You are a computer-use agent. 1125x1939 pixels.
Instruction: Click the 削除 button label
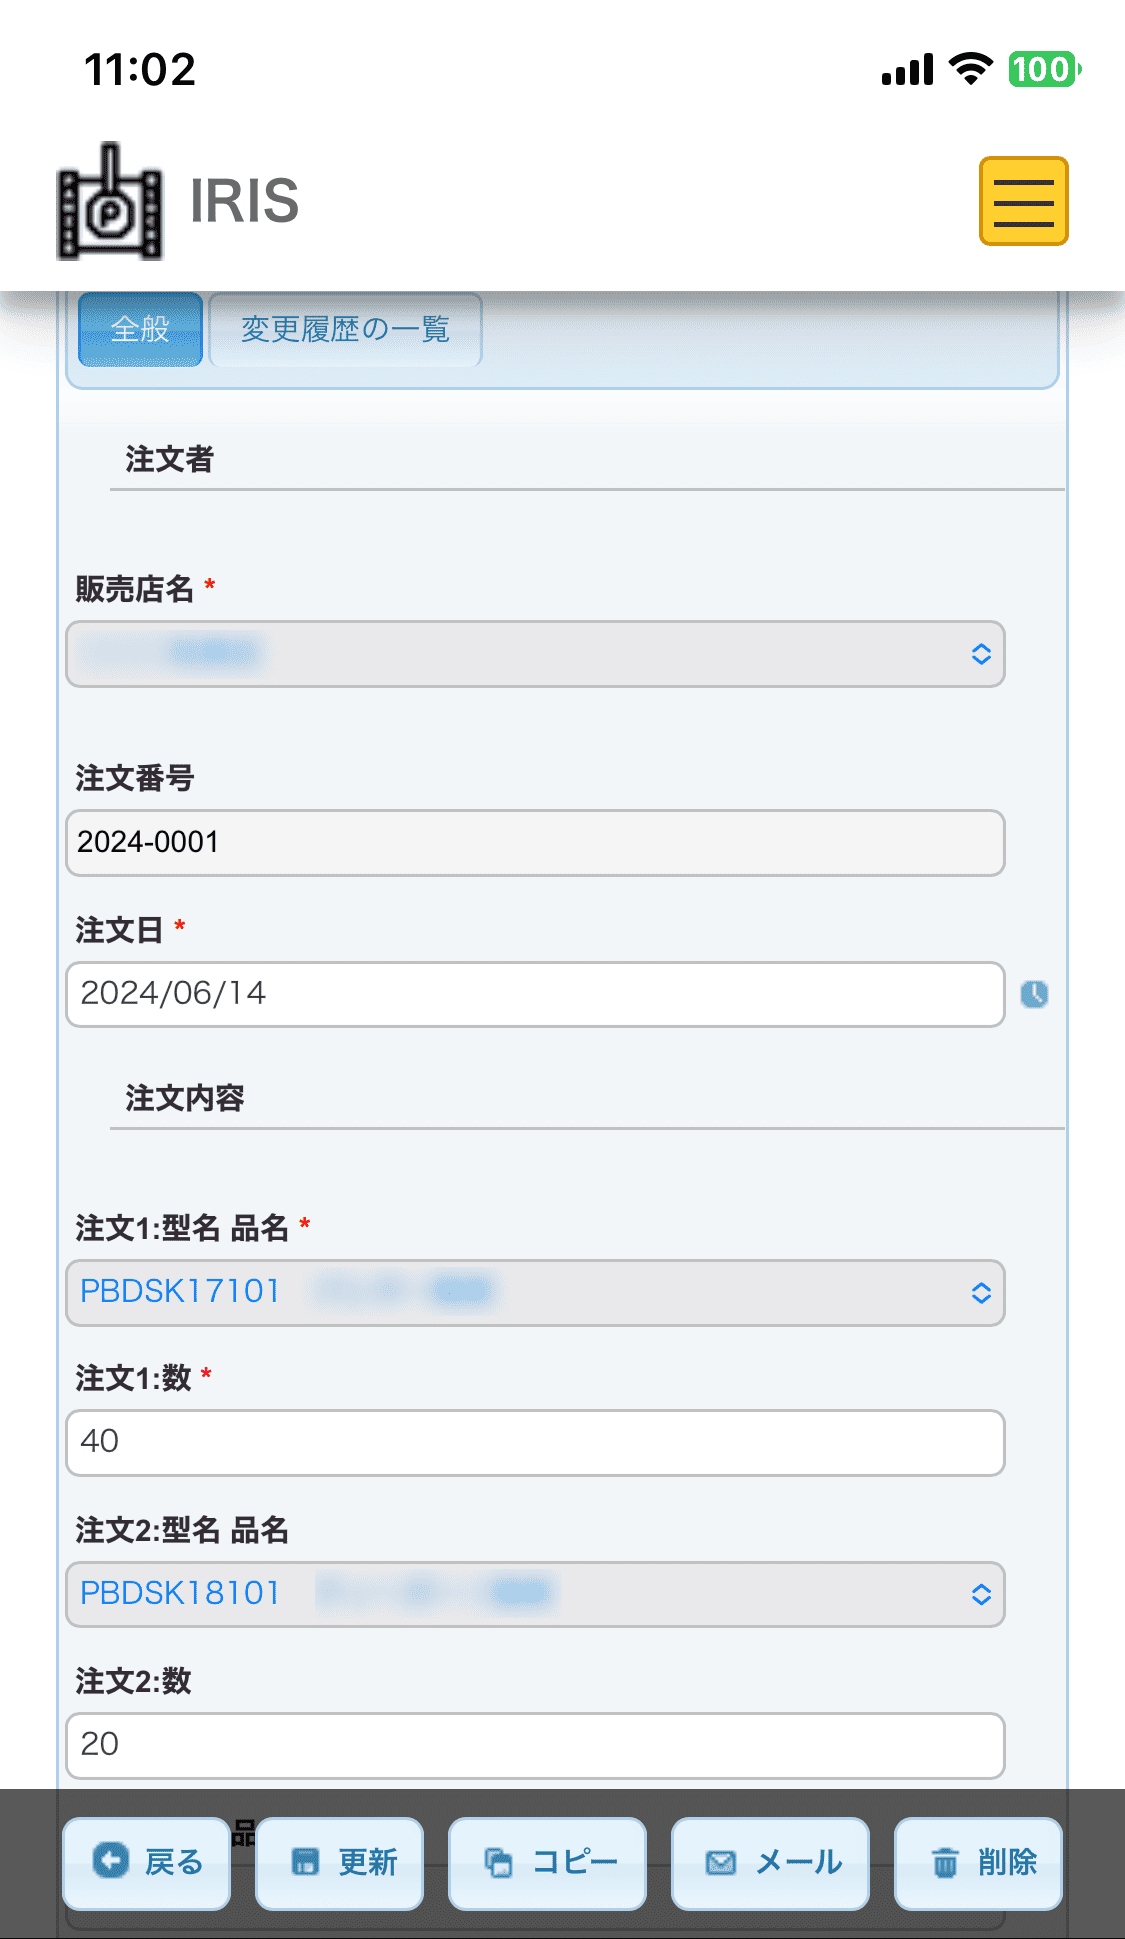pyautogui.click(x=1007, y=1862)
